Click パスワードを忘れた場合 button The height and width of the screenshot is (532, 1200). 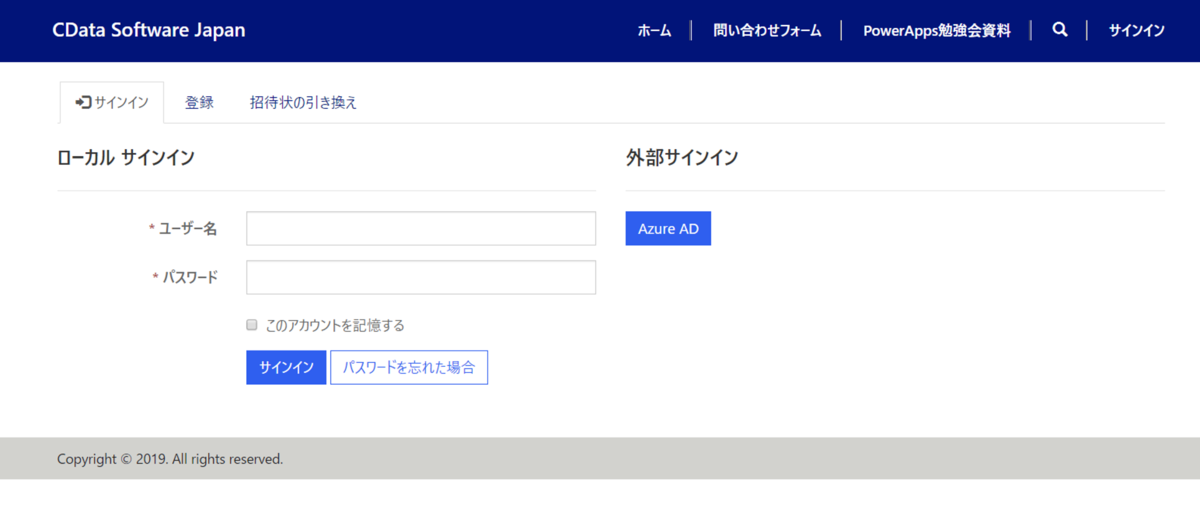409,367
